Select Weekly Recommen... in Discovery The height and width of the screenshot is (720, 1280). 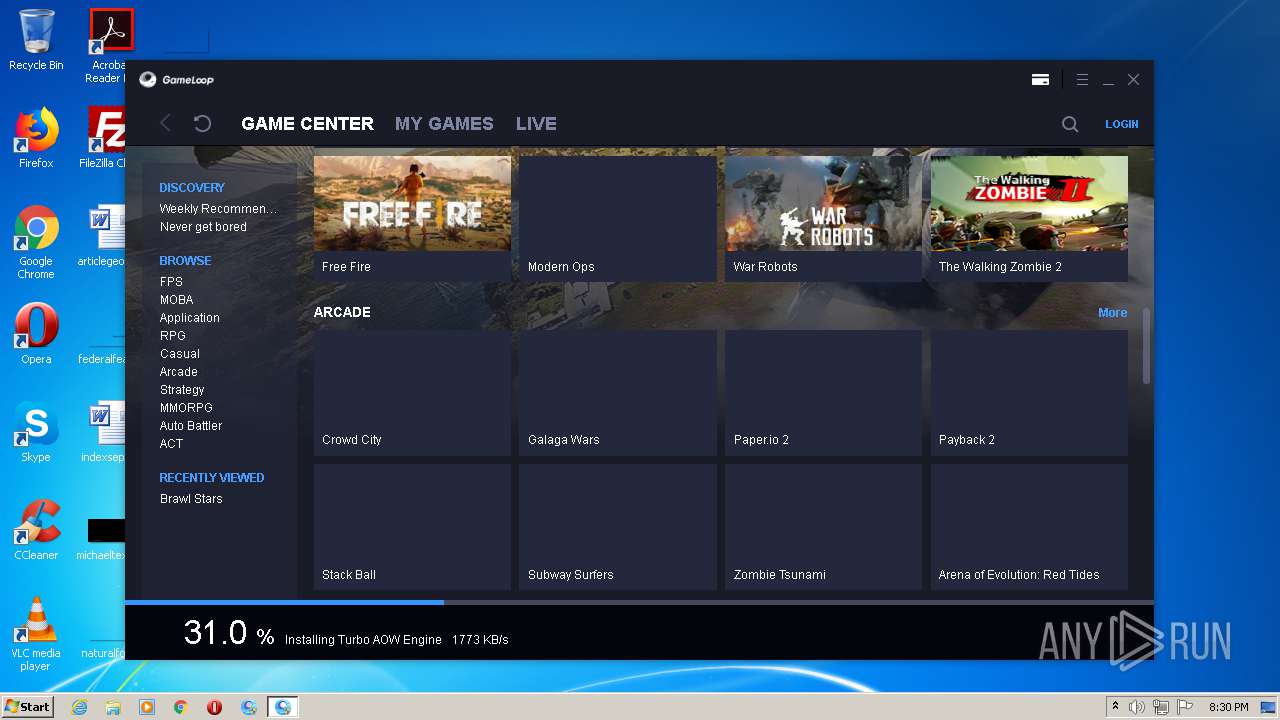click(x=218, y=209)
